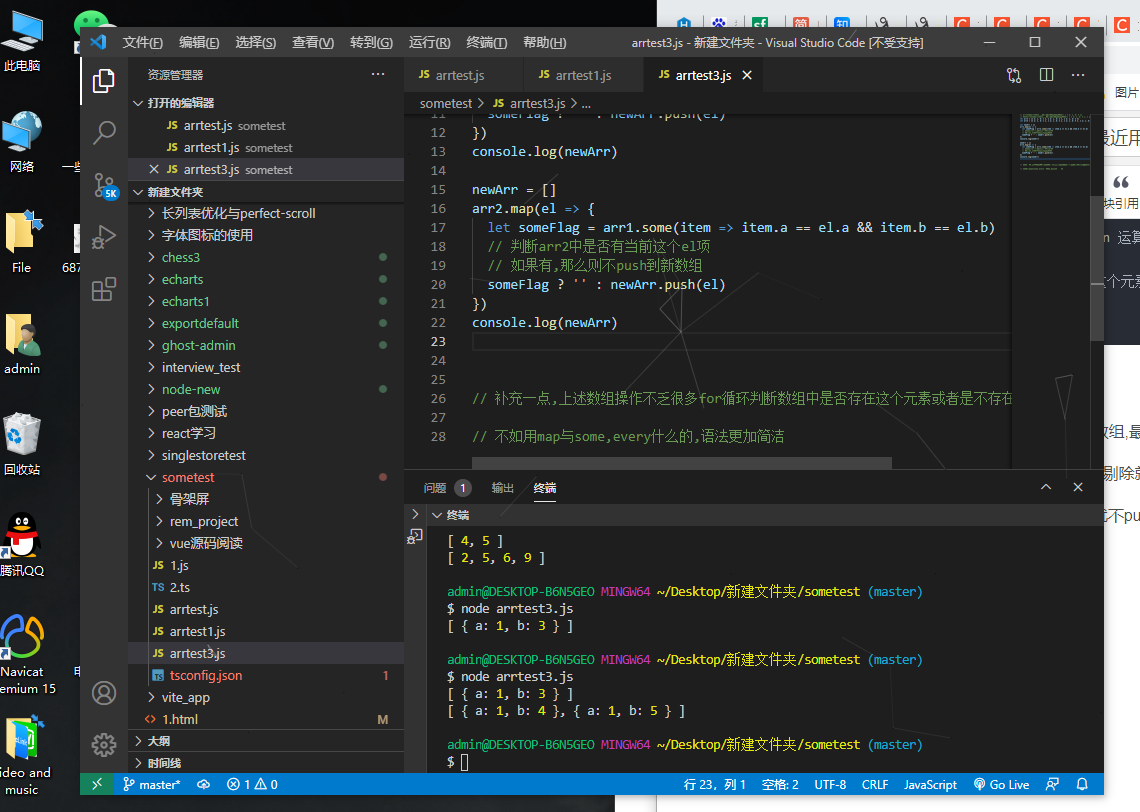Expand the 时间线 timeline section

pyautogui.click(x=266, y=763)
